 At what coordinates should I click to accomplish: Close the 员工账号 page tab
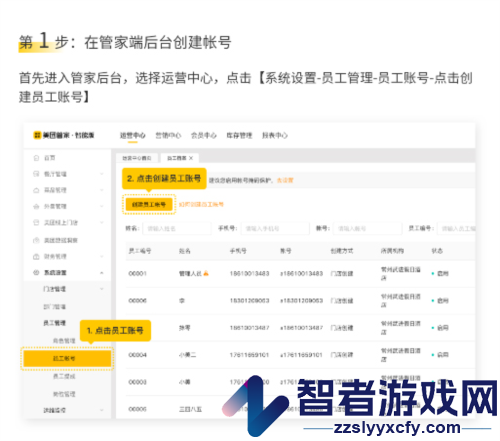click(x=191, y=158)
